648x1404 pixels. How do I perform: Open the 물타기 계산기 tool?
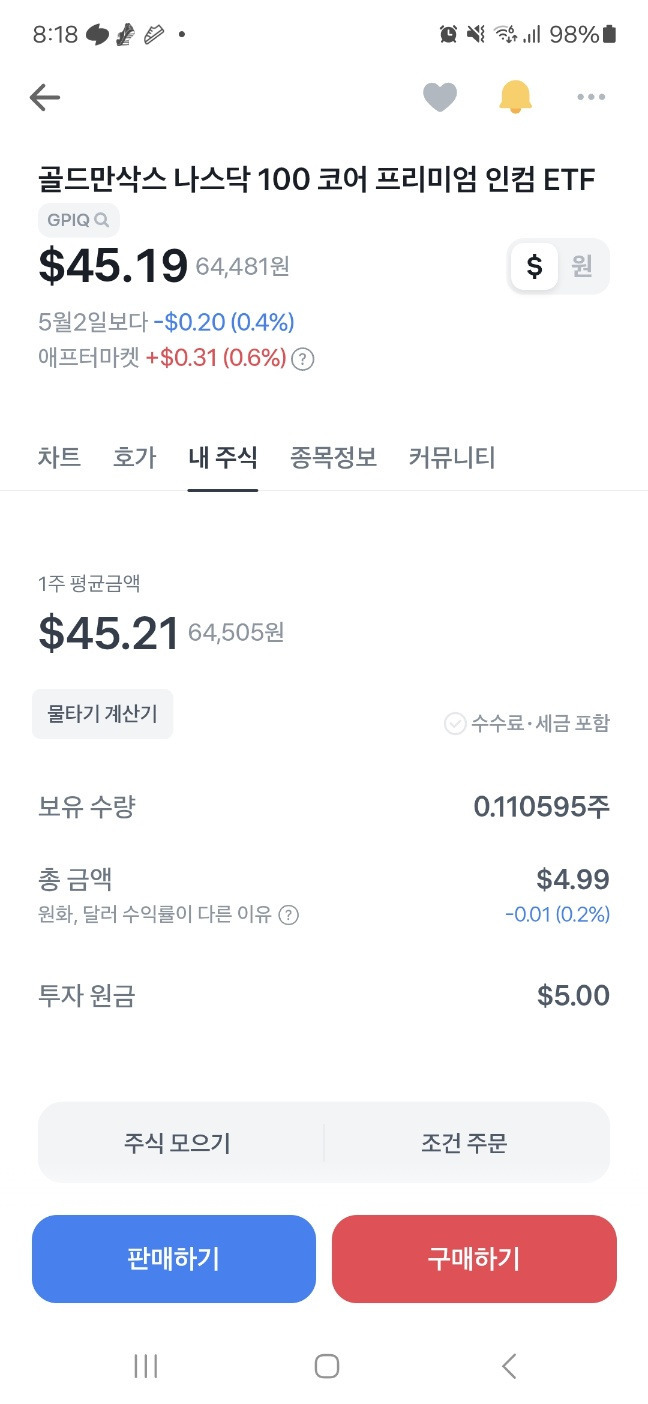[x=102, y=713]
